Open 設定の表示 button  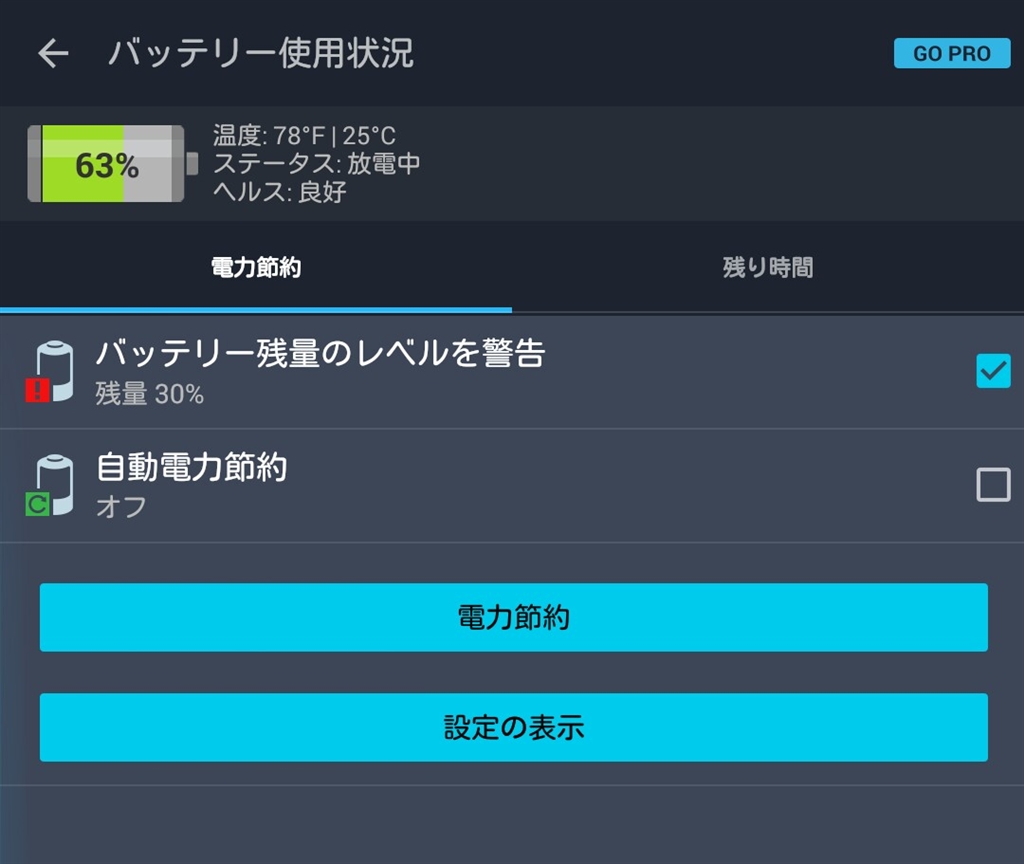pos(513,727)
